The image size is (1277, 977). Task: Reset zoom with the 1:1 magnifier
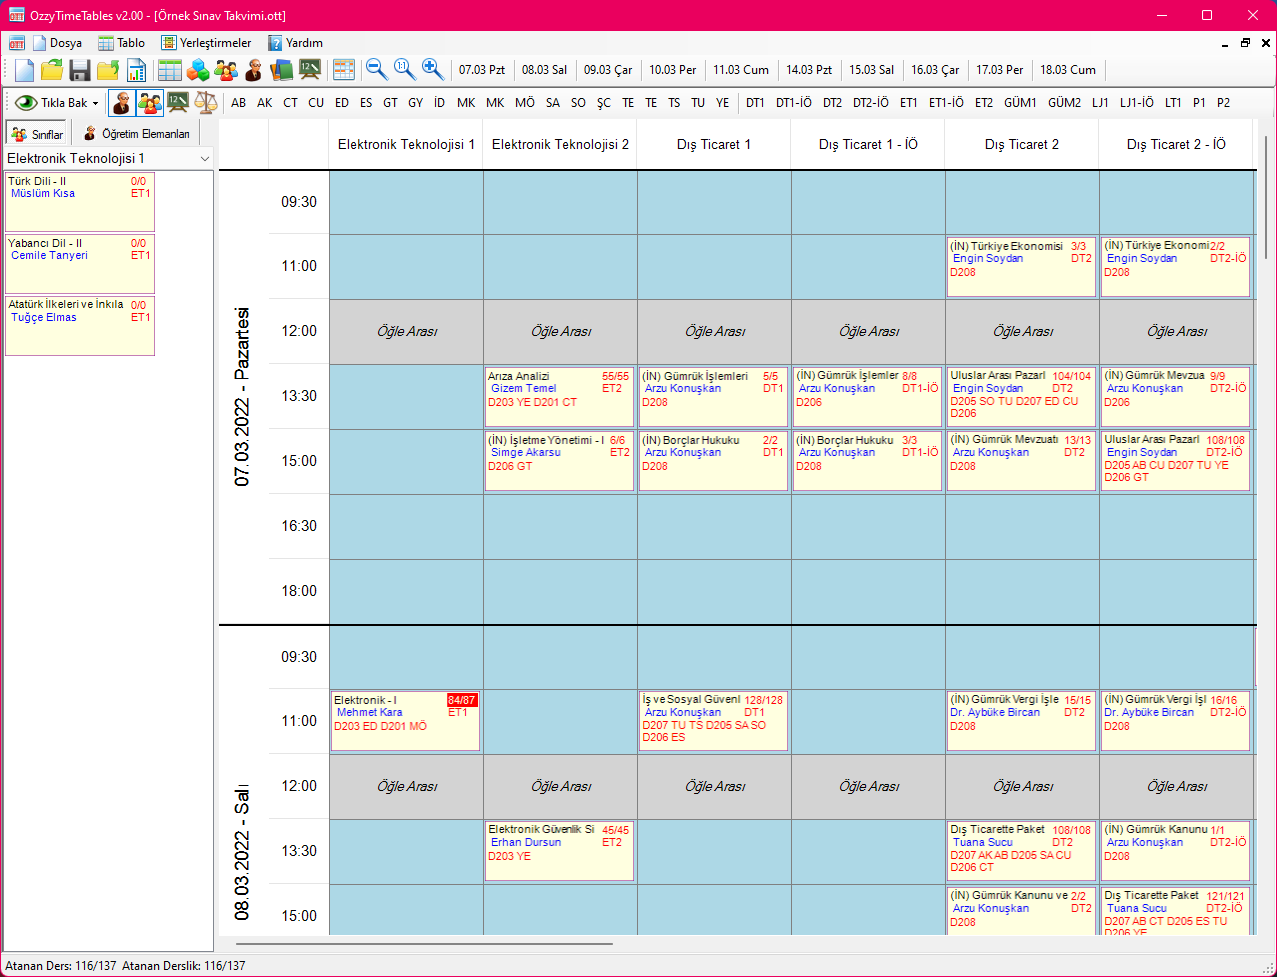click(x=404, y=69)
